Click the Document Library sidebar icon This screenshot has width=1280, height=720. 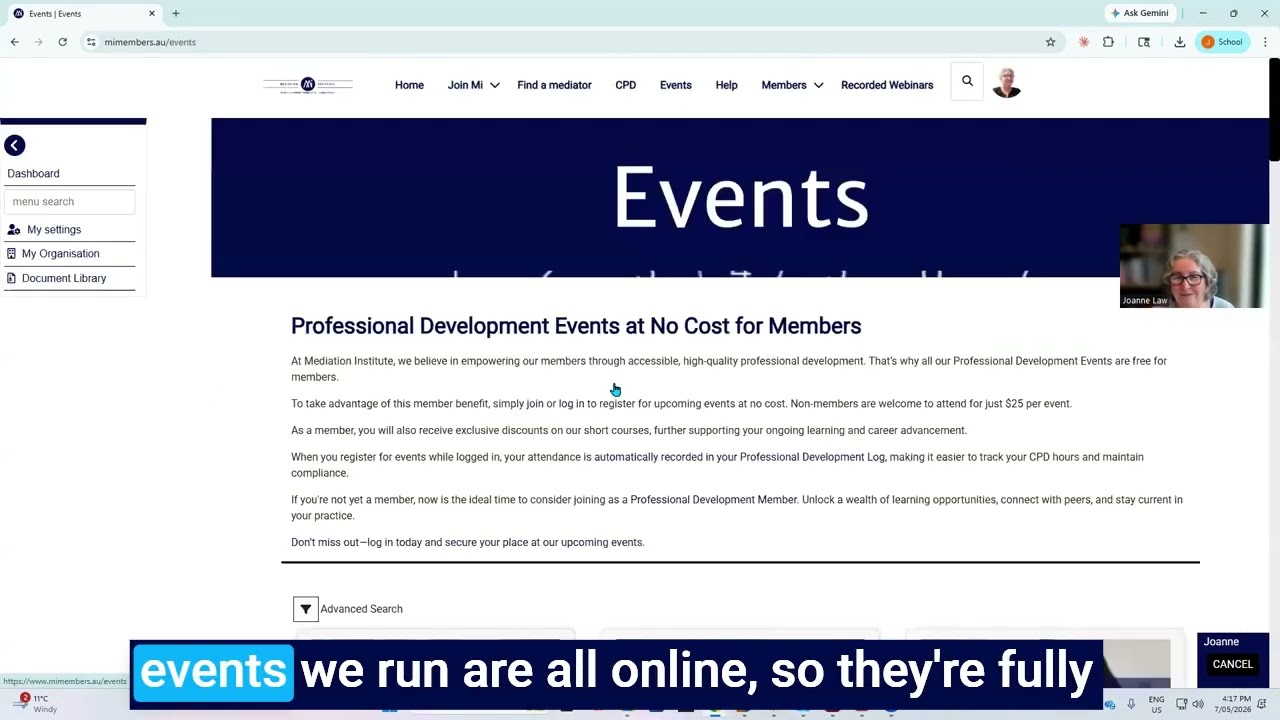point(11,278)
